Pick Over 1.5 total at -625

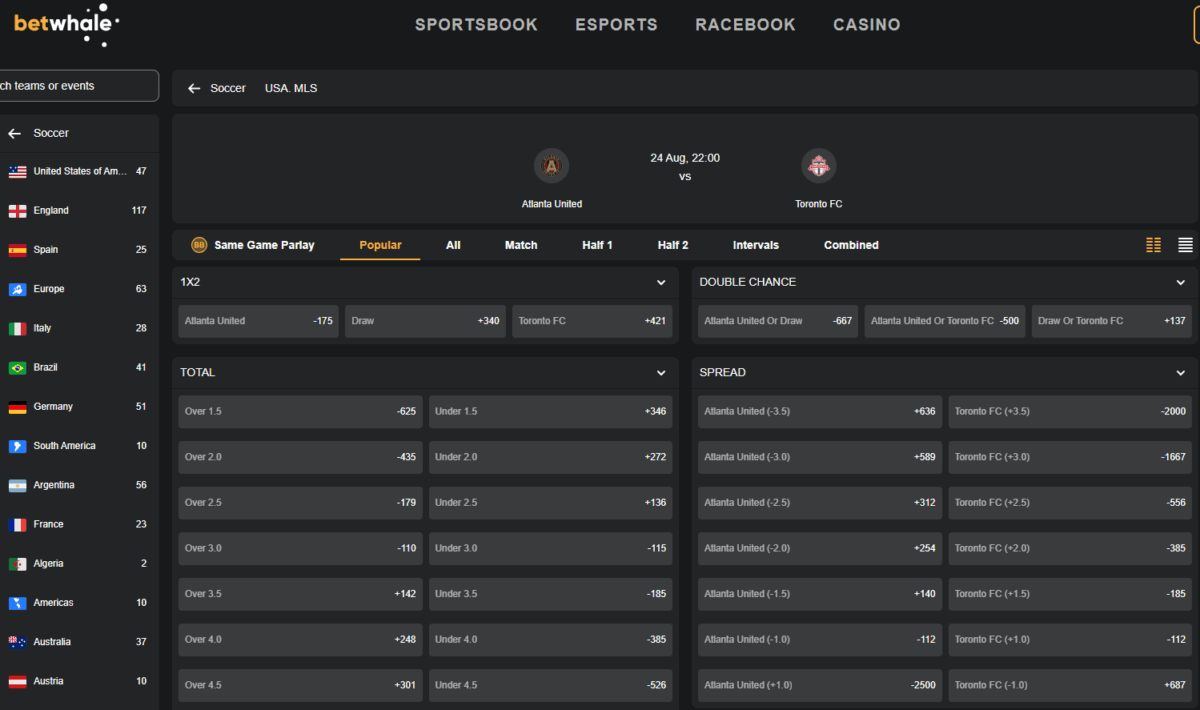301,412
